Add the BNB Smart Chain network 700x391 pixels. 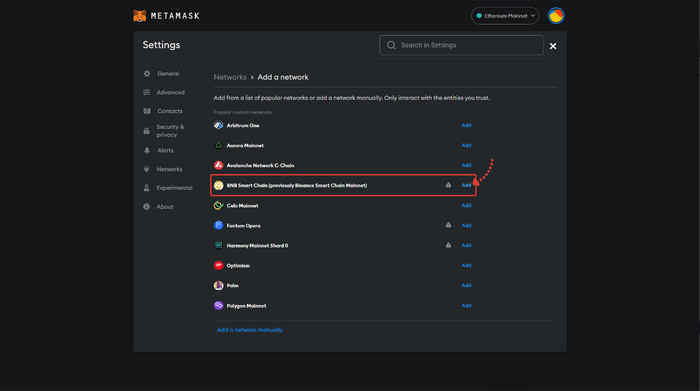[x=466, y=185]
